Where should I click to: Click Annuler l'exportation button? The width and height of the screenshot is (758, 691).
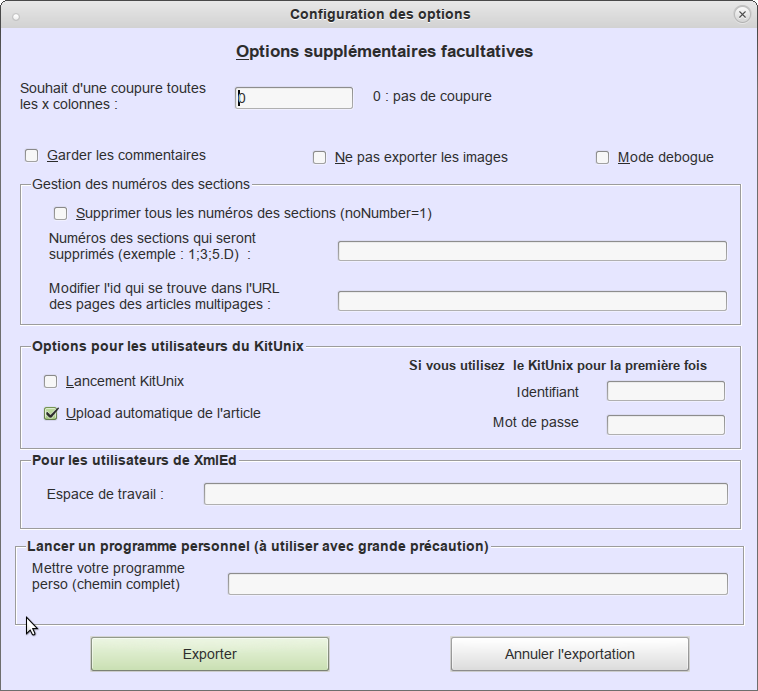[569, 654]
